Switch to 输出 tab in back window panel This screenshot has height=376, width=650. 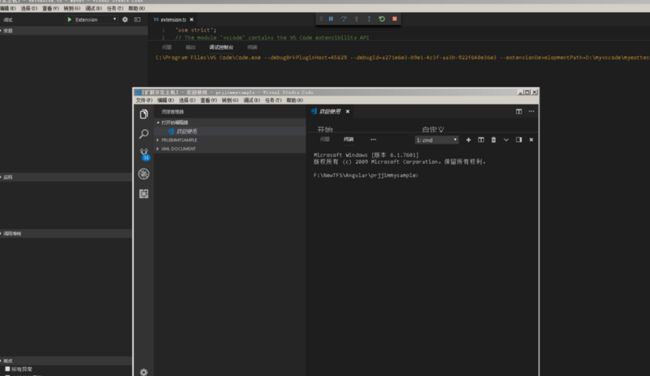(190, 47)
